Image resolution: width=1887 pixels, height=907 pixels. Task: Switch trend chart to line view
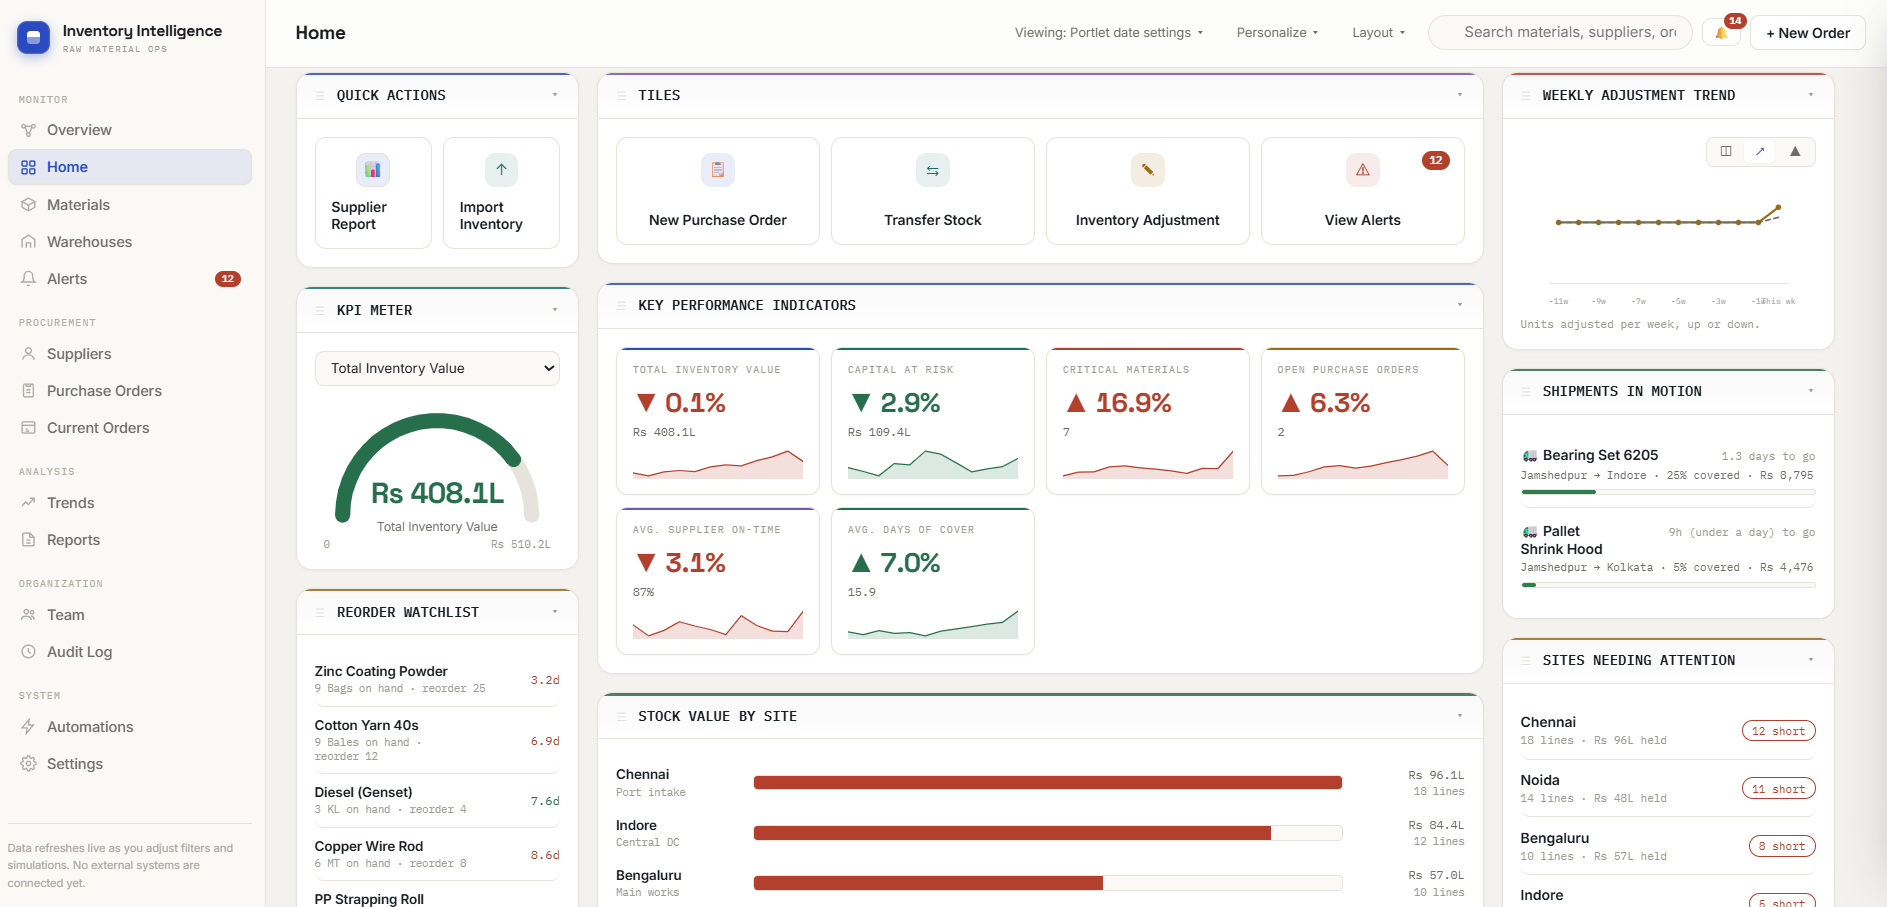coord(1760,151)
